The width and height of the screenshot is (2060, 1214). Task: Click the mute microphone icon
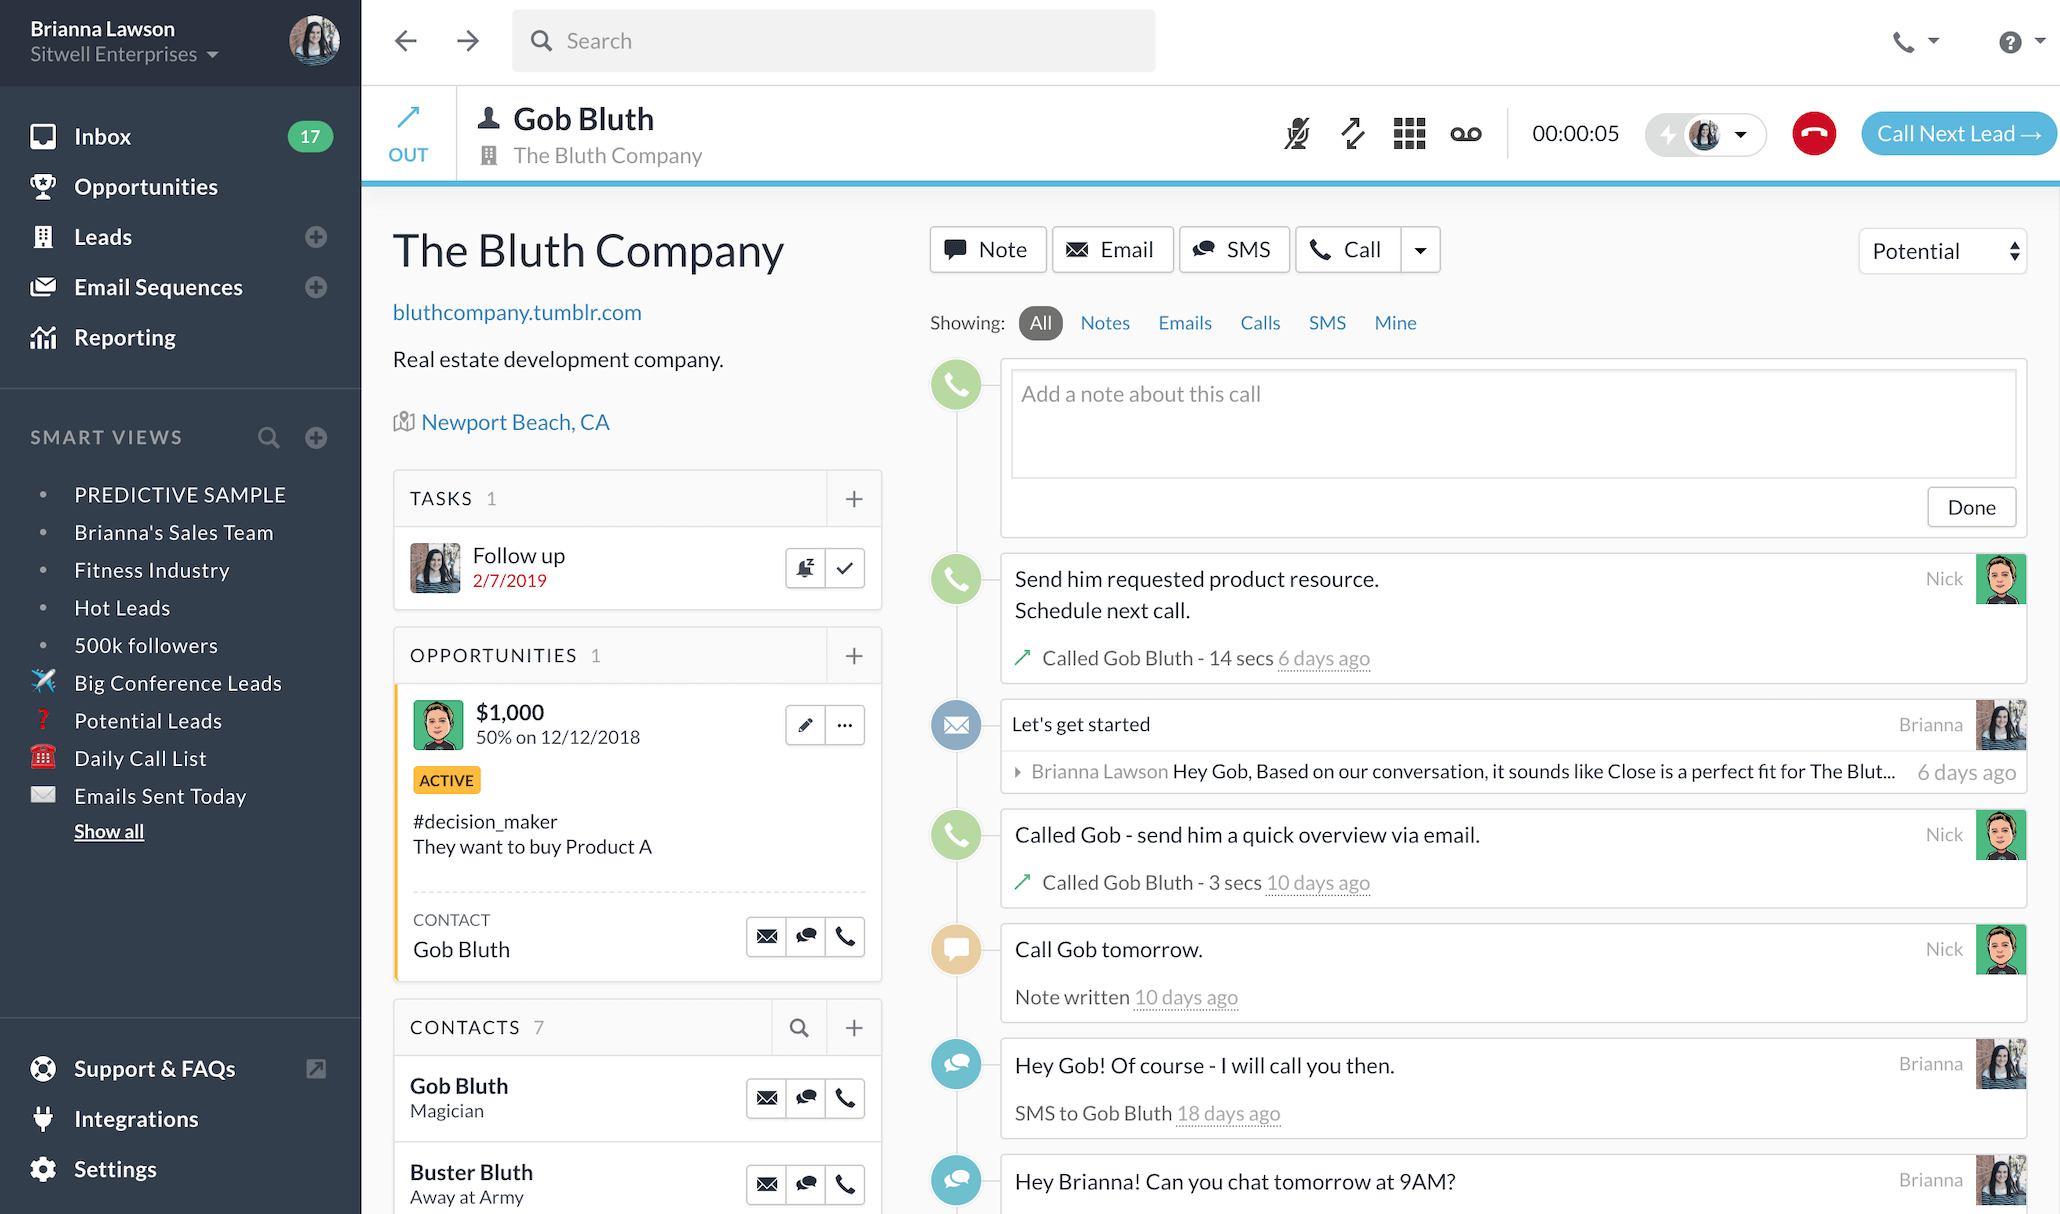tap(1297, 132)
